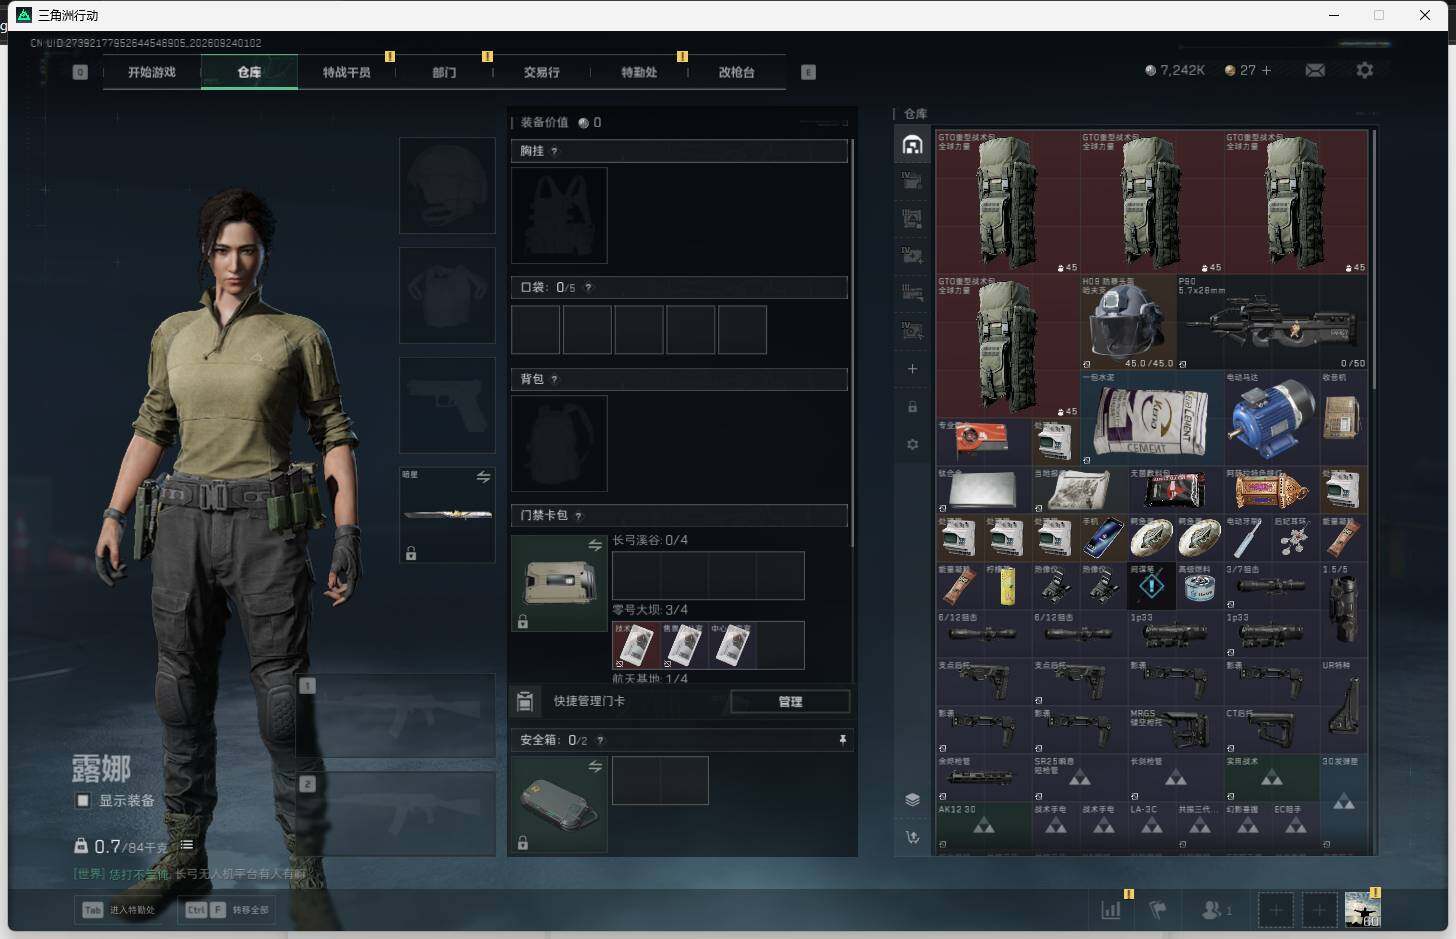1456x939 pixels.
Task: Select the 一包水泥 cement bag item
Action: point(1152,418)
